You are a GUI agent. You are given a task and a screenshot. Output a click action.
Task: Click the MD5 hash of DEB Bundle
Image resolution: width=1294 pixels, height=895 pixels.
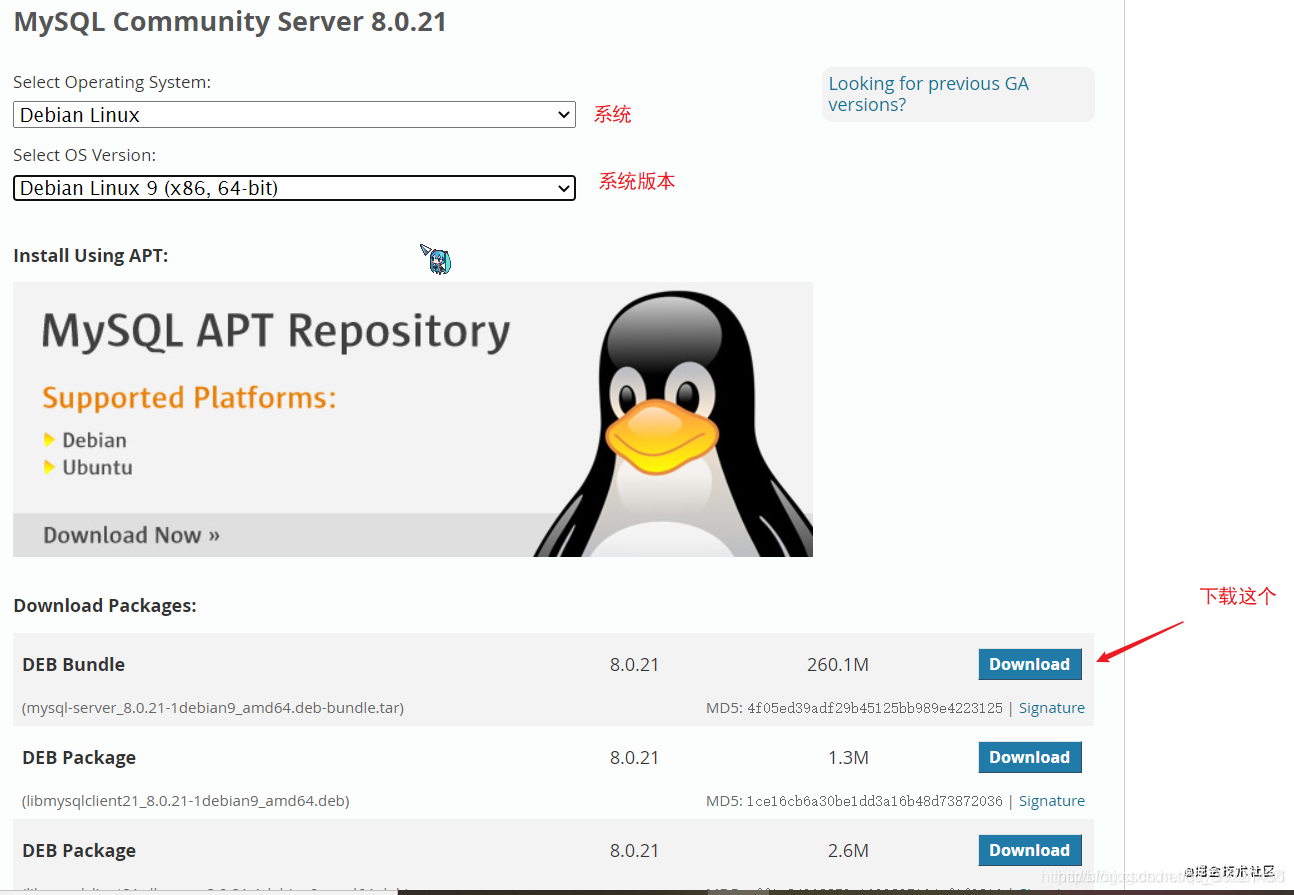[x=874, y=708]
